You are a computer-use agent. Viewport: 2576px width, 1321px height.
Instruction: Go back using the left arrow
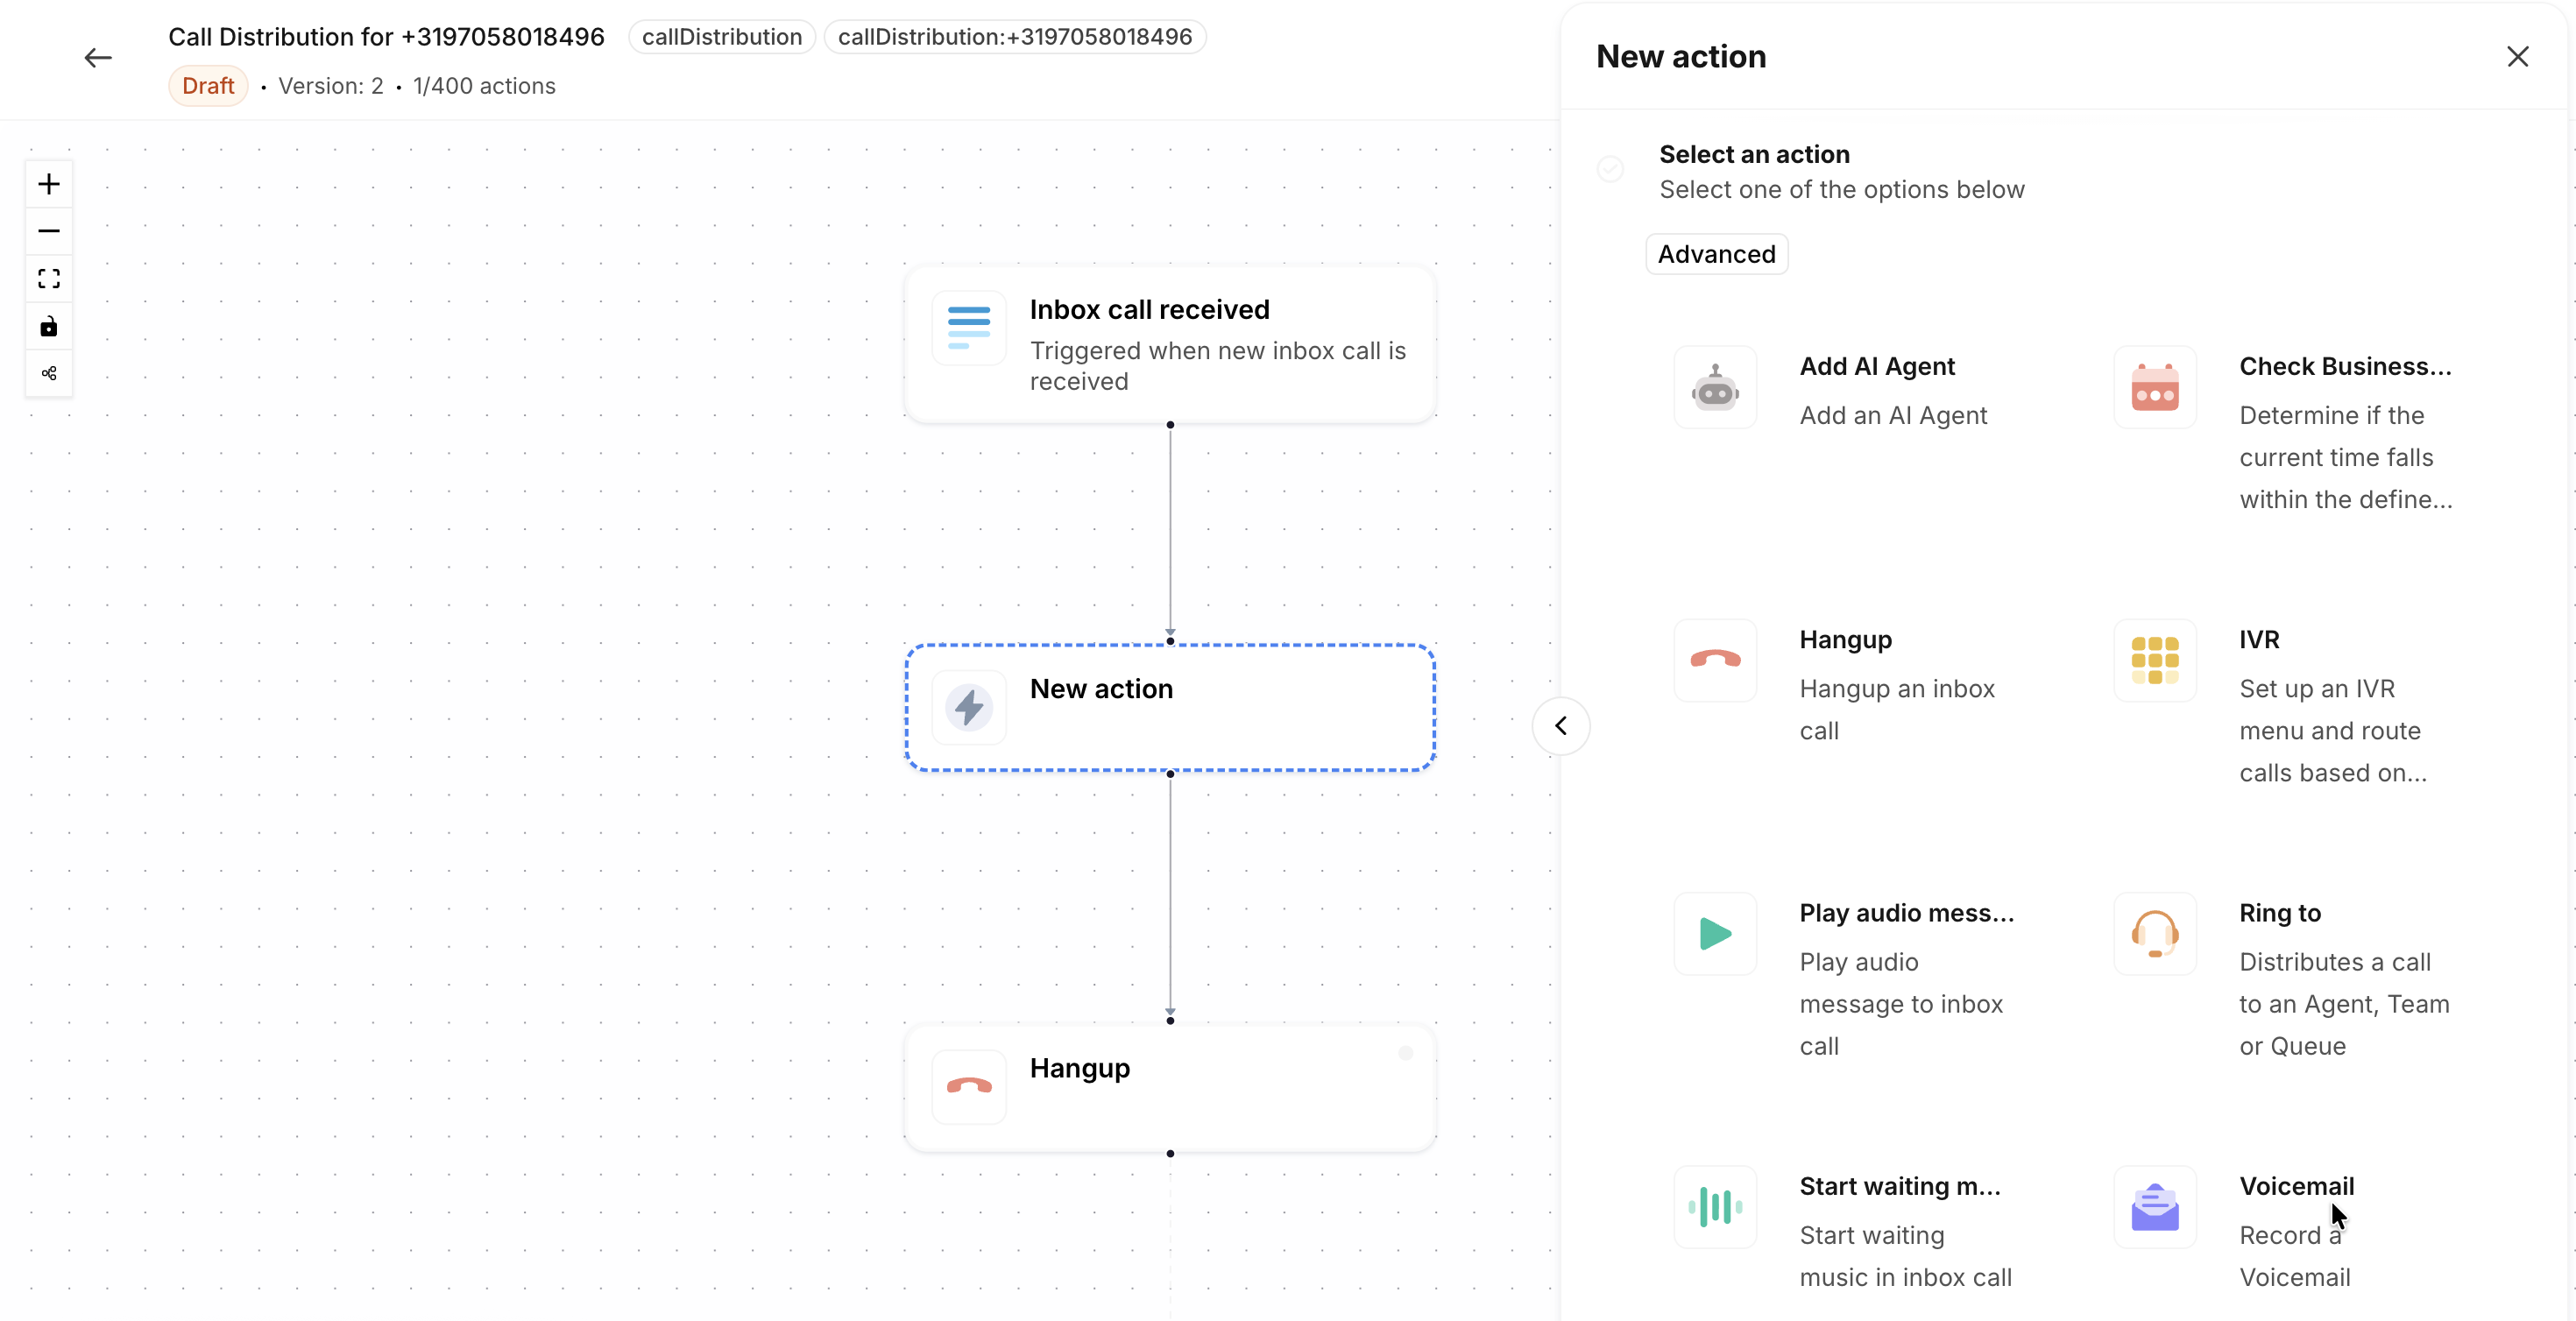coord(98,58)
